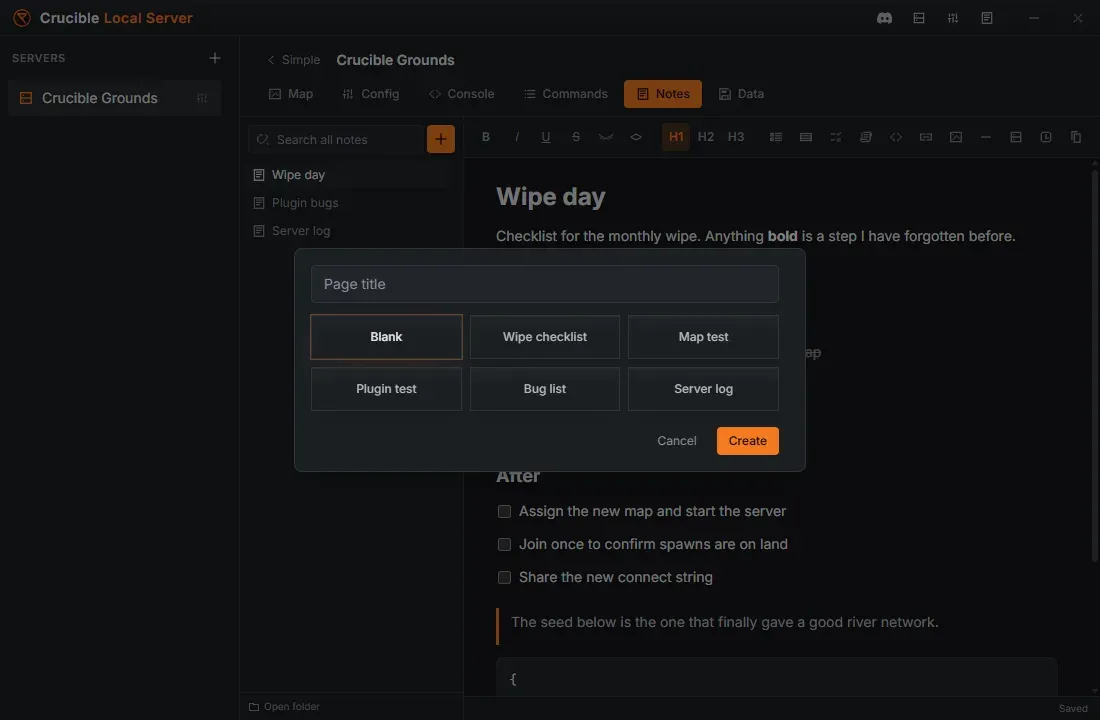The height and width of the screenshot is (720, 1100).
Task: Switch to the Map tab
Action: [291, 94]
